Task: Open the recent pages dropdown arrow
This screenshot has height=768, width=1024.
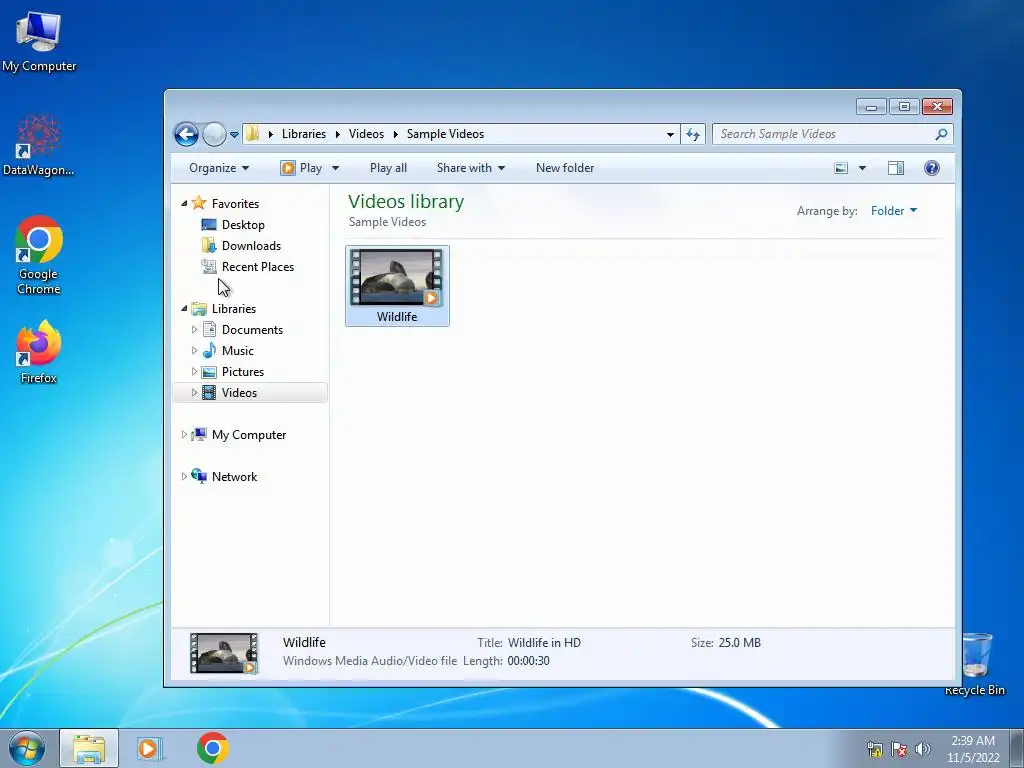Action: tap(234, 135)
